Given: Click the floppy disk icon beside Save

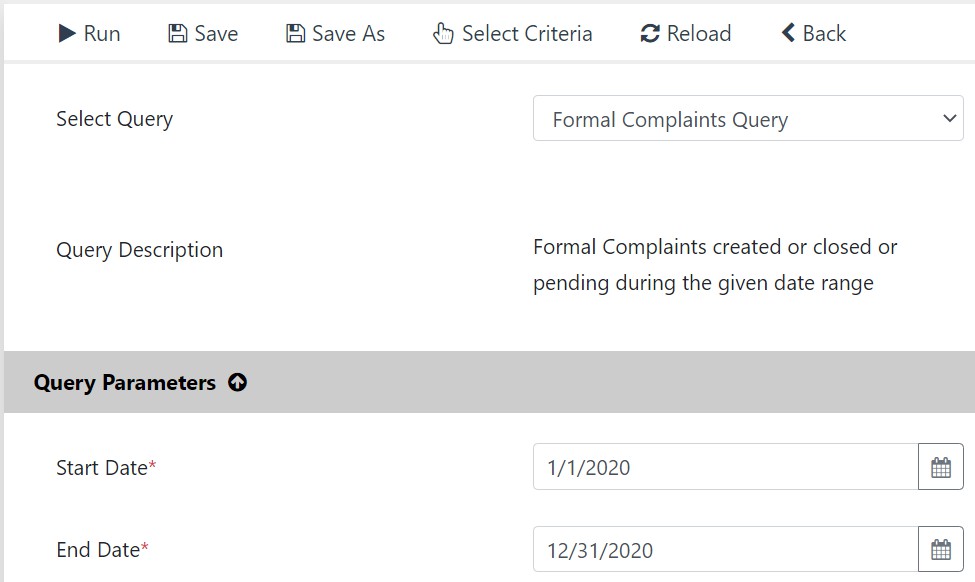Looking at the screenshot, I should click(x=178, y=33).
